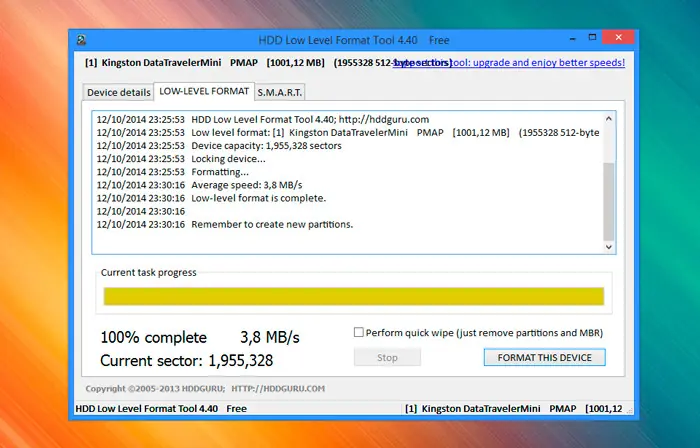The image size is (700, 448).
Task: Open the S.M.A.R.T. tab
Action: click(280, 92)
